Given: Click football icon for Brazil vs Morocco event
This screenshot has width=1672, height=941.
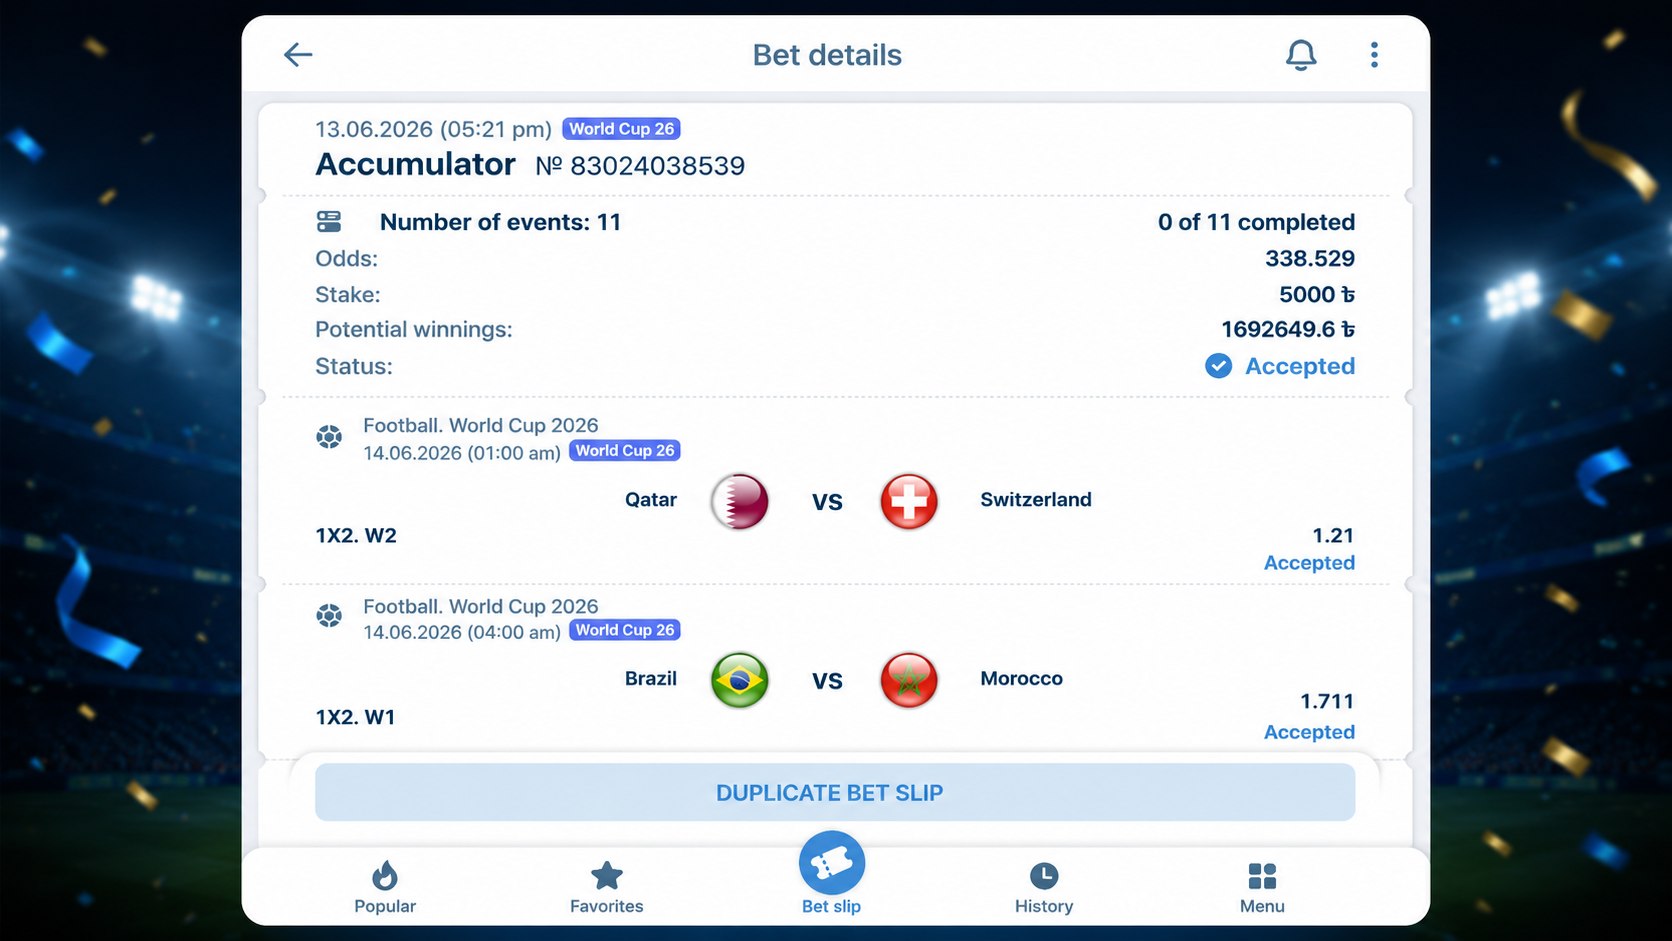Looking at the screenshot, I should point(329,616).
